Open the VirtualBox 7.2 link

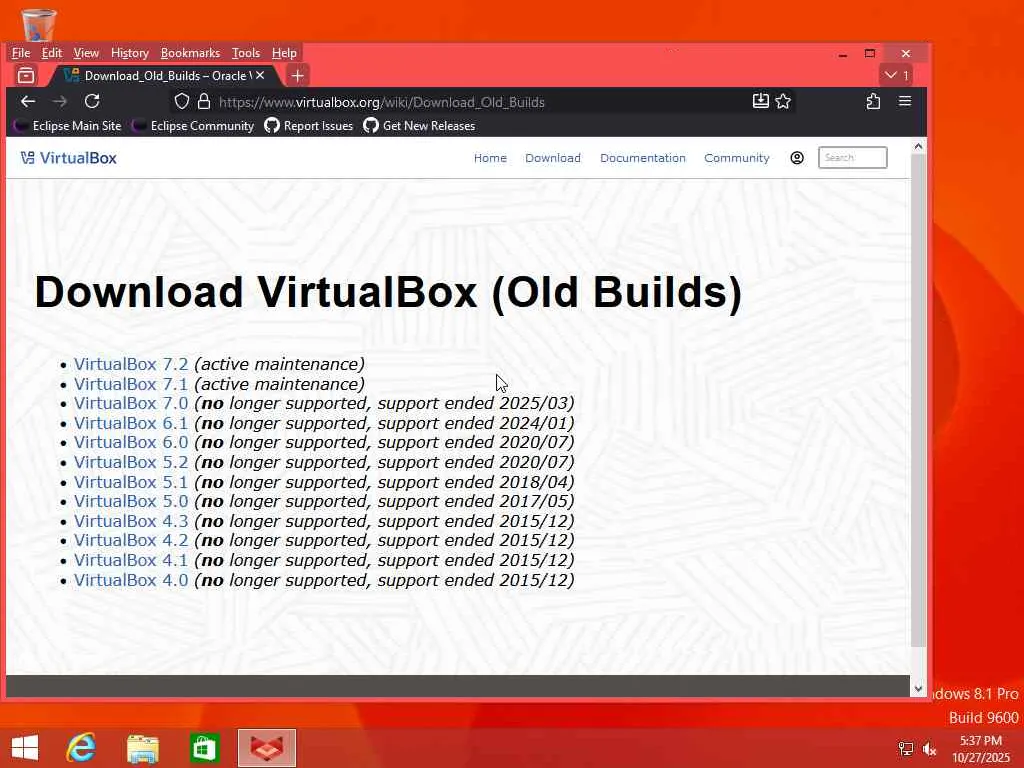[131, 364]
